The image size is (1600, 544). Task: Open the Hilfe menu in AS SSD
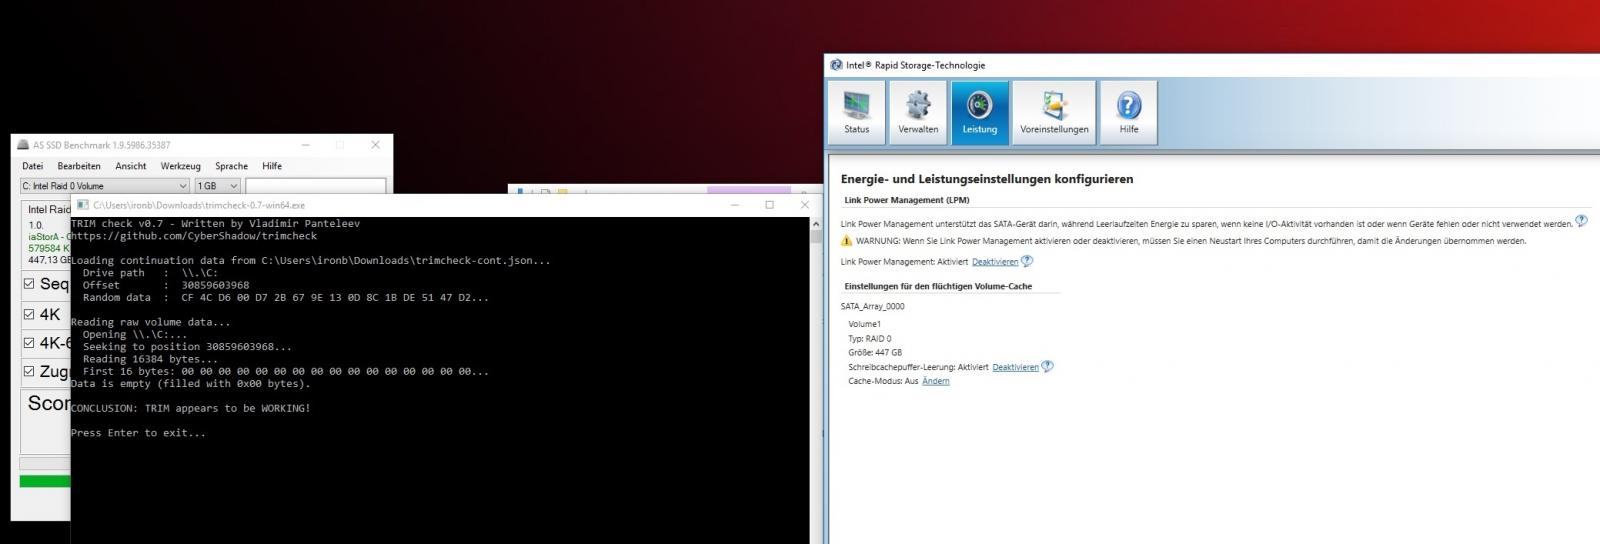point(272,166)
